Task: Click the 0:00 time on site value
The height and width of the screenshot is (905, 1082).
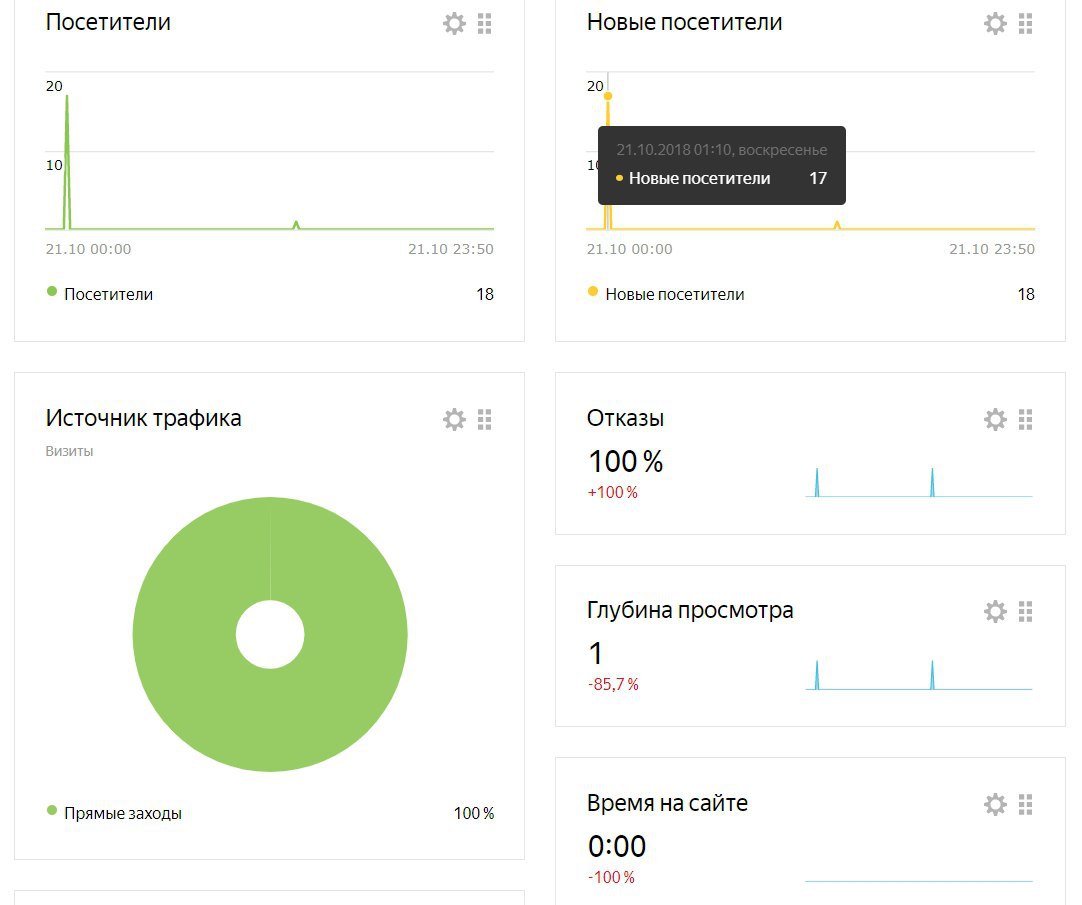Action: pos(617,846)
